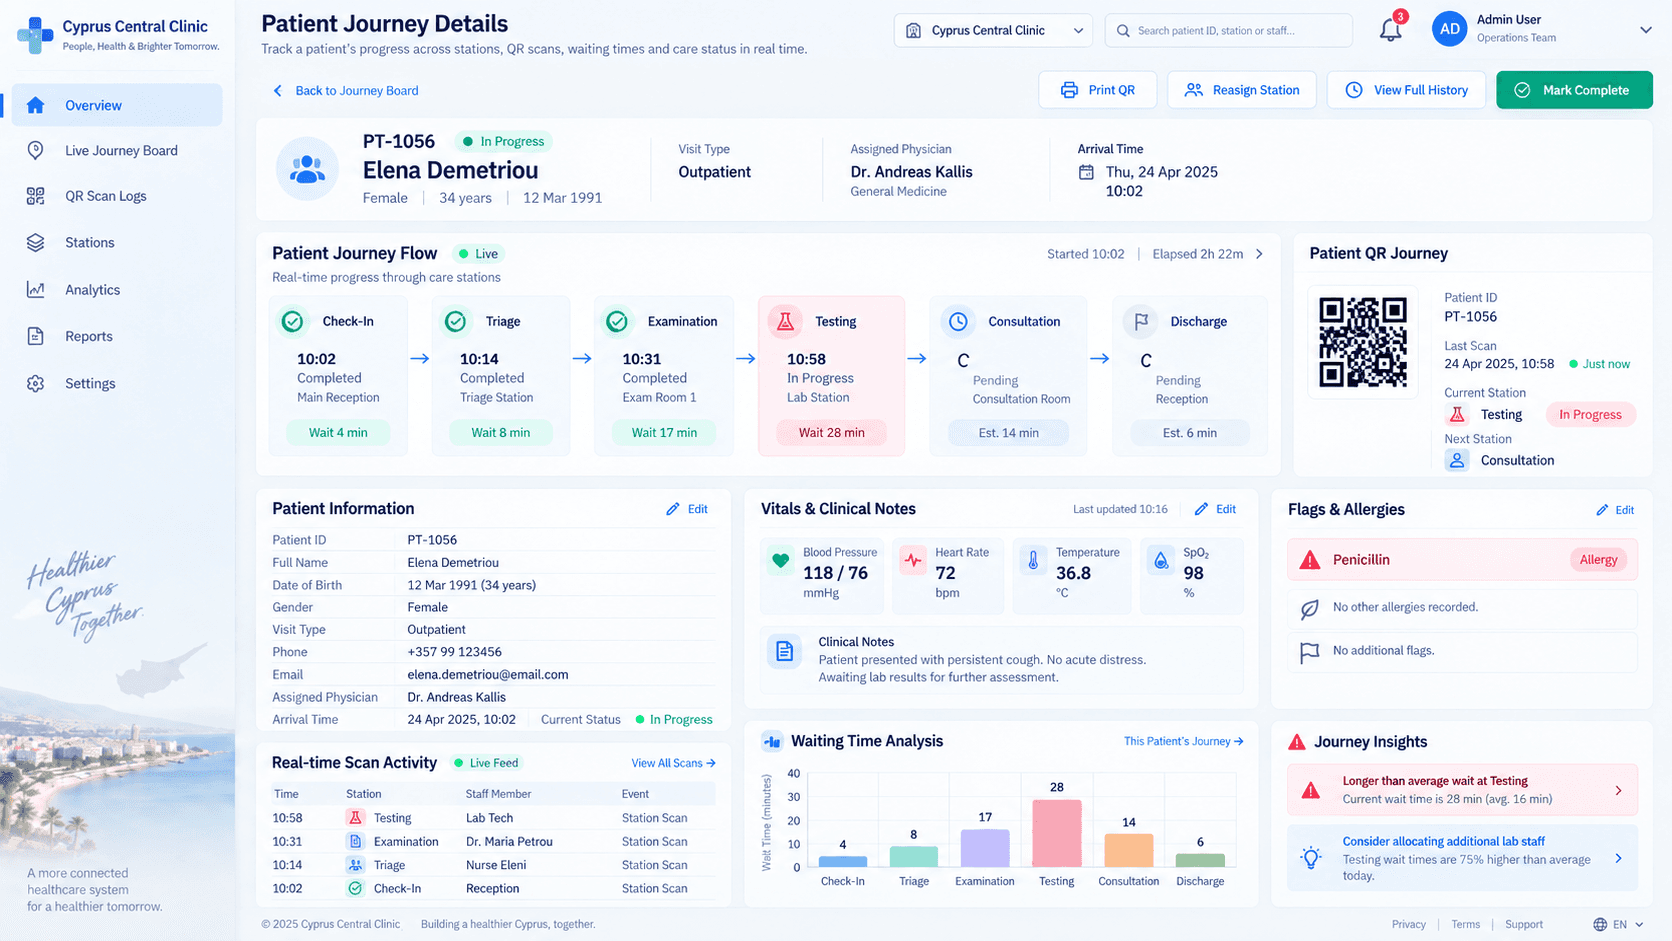The height and width of the screenshot is (941, 1672).
Task: Click the Check-In completed checkmark icon
Action: coord(292,321)
